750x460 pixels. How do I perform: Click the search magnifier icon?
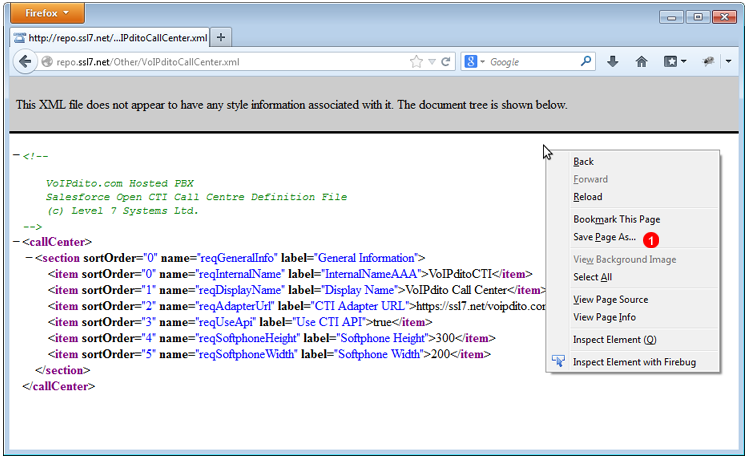[586, 61]
